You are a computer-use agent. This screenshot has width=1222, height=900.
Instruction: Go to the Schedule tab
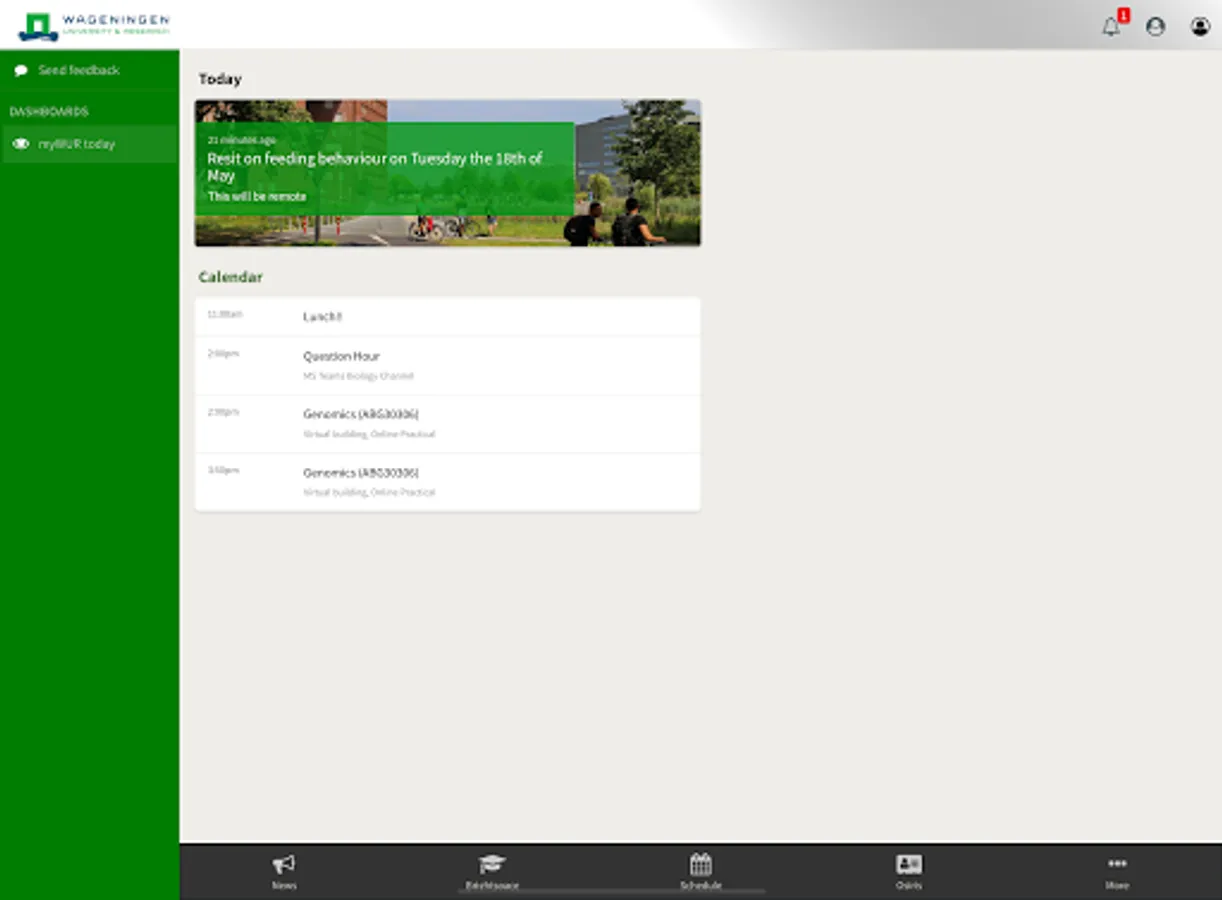(700, 872)
